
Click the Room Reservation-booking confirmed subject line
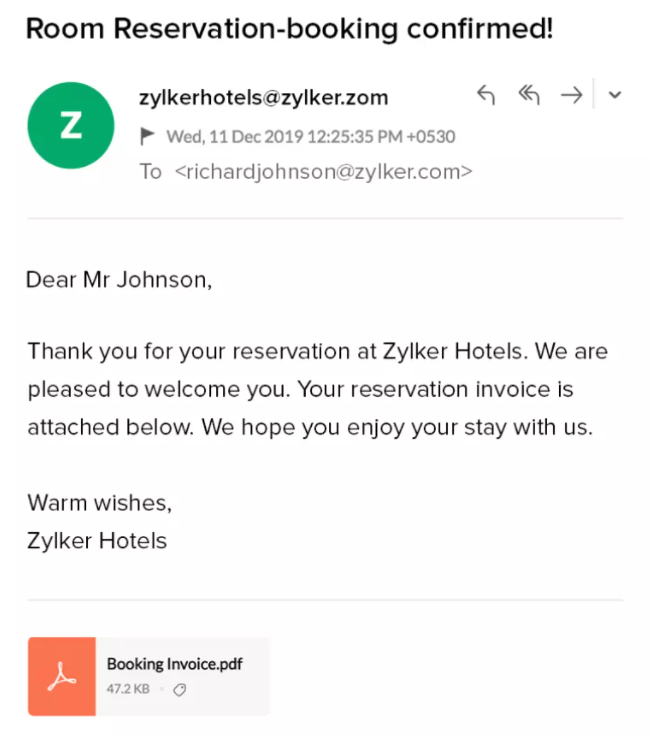289,28
